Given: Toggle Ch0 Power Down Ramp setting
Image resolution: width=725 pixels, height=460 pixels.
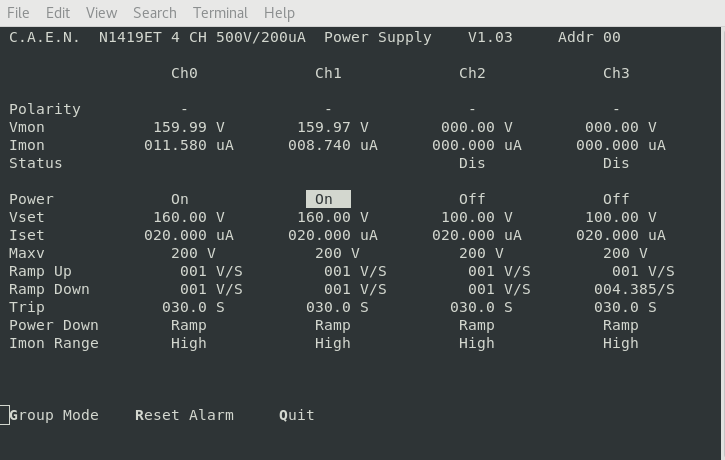Looking at the screenshot, I should point(189,325).
